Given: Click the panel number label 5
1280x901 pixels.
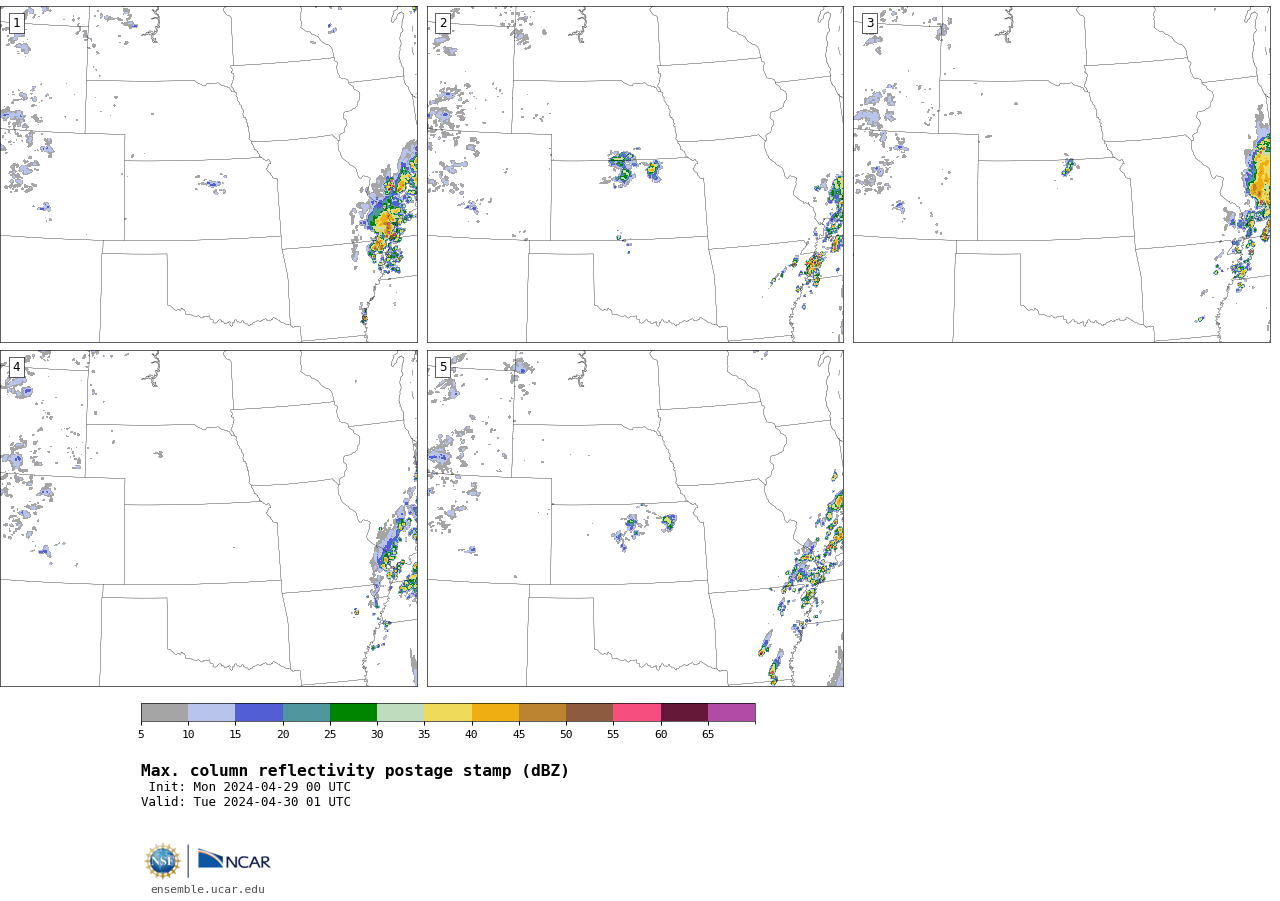Looking at the screenshot, I should [x=443, y=367].
